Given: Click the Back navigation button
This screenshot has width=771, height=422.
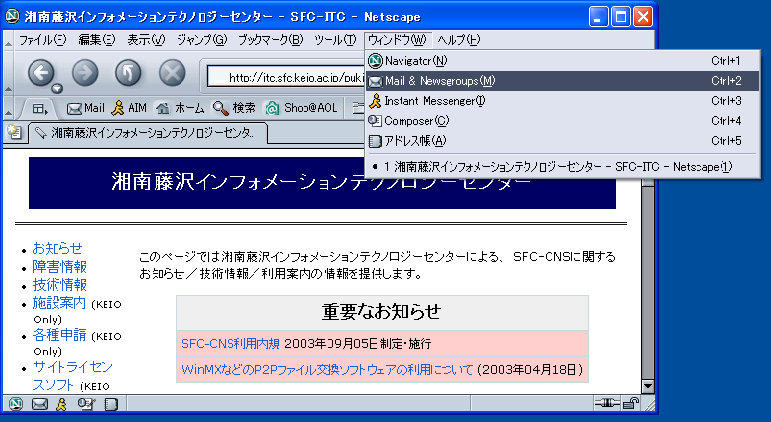Looking at the screenshot, I should coord(41,72).
